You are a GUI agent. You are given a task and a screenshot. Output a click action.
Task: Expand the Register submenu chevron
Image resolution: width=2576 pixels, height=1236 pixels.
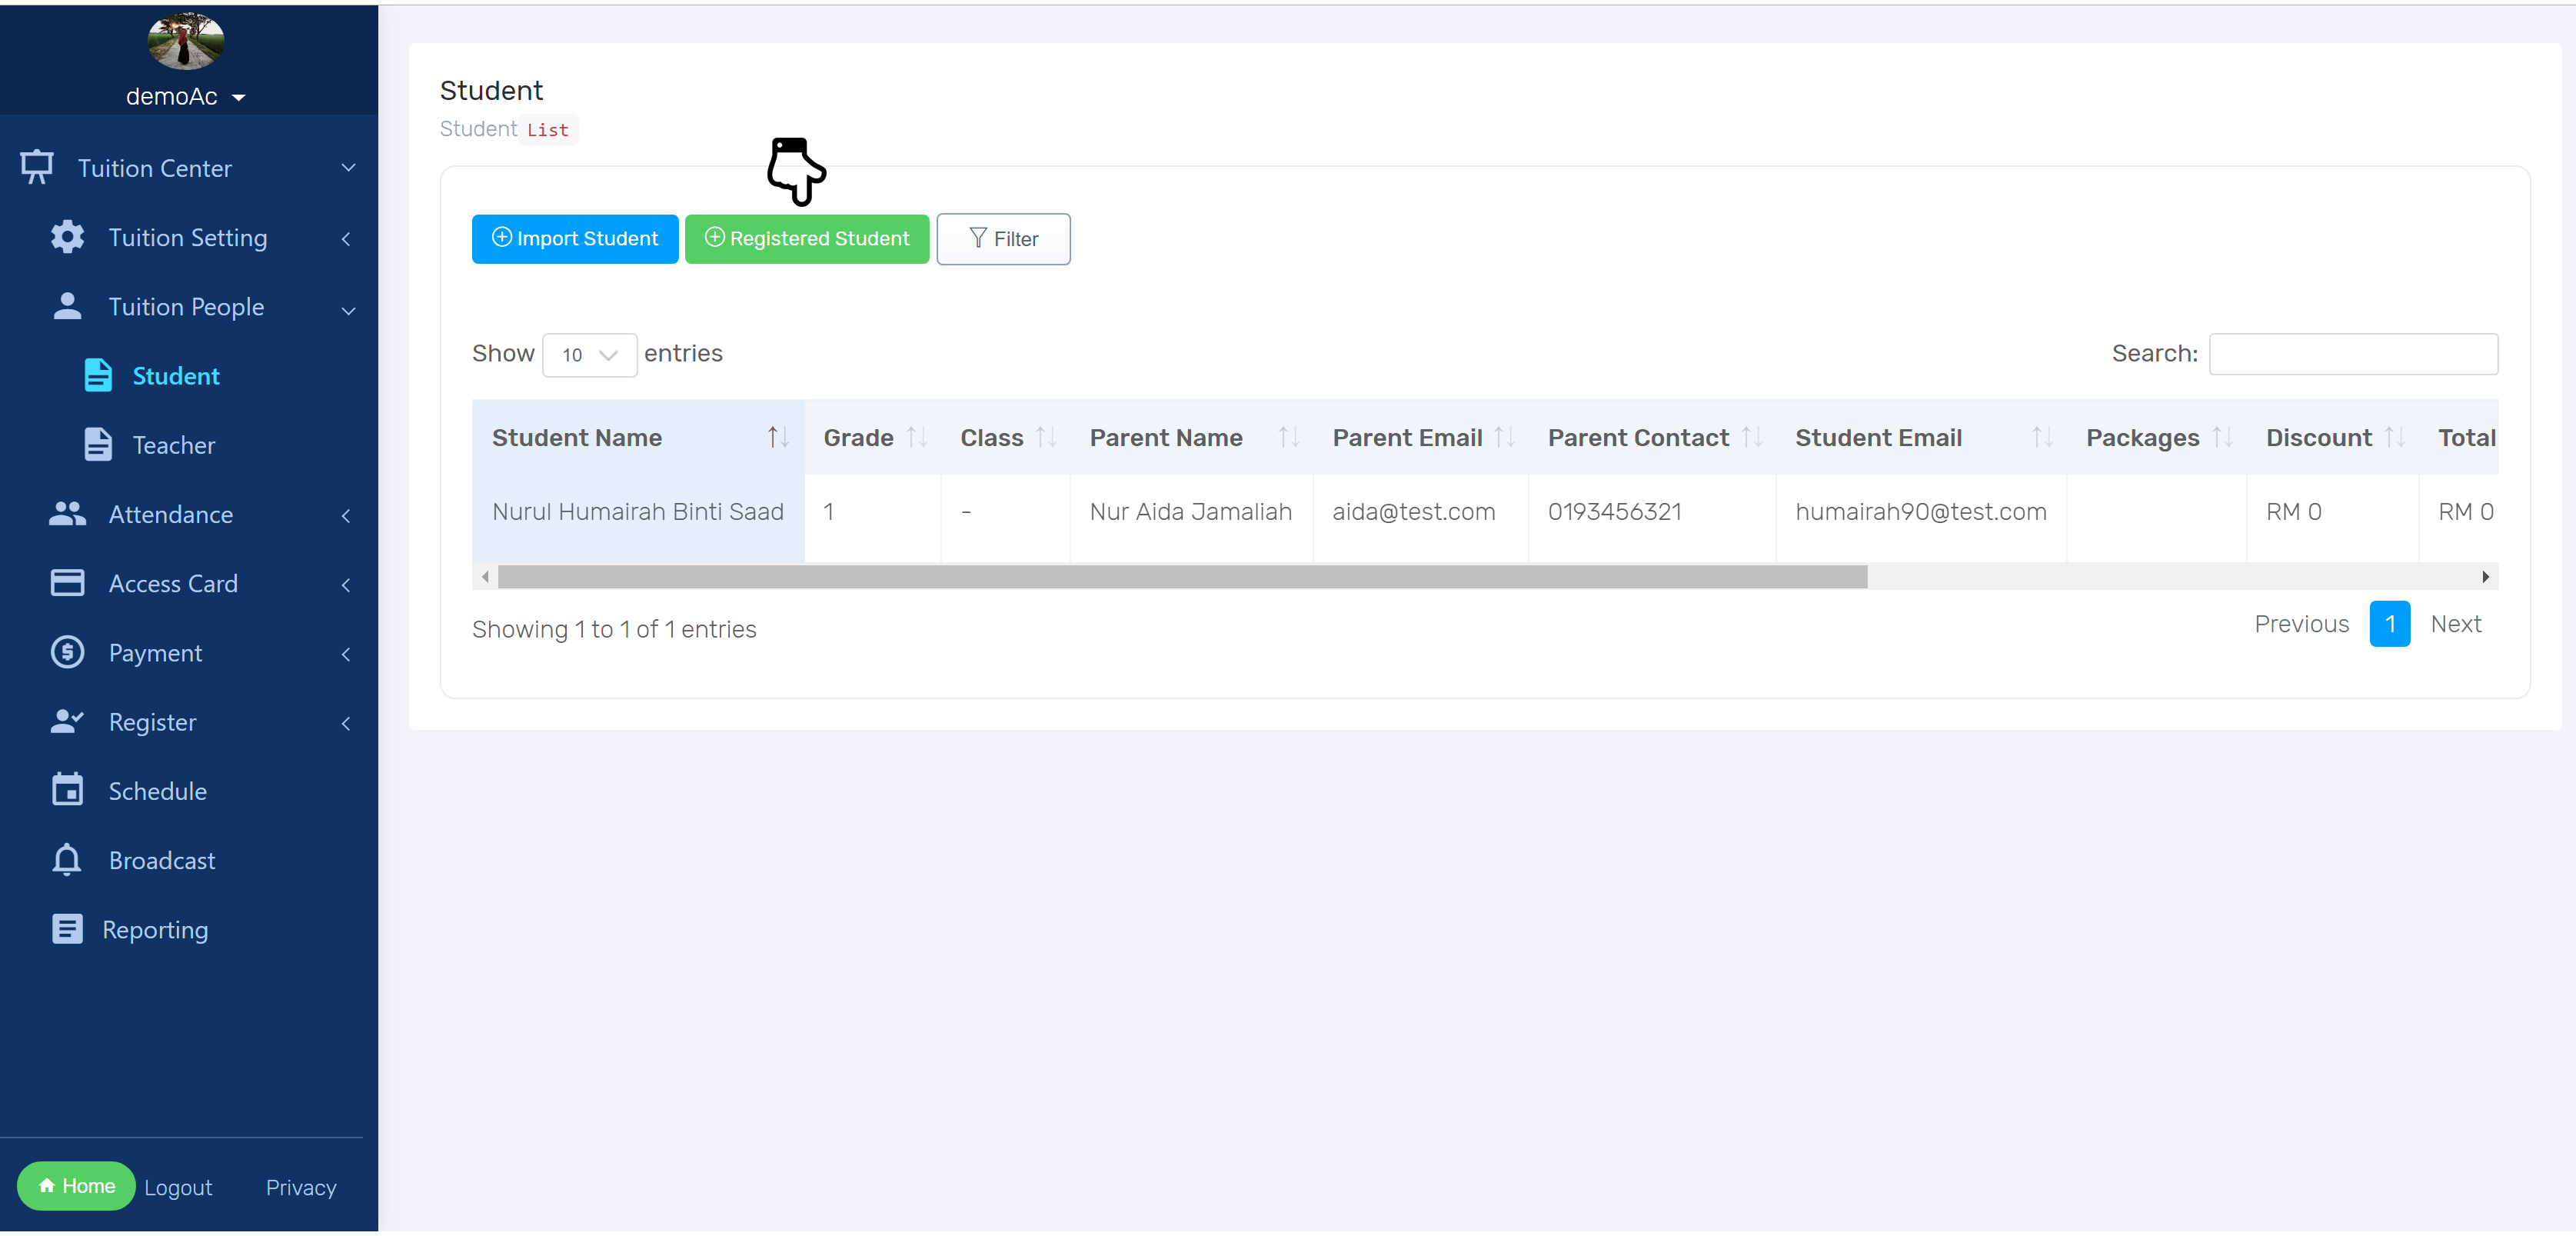(x=346, y=723)
